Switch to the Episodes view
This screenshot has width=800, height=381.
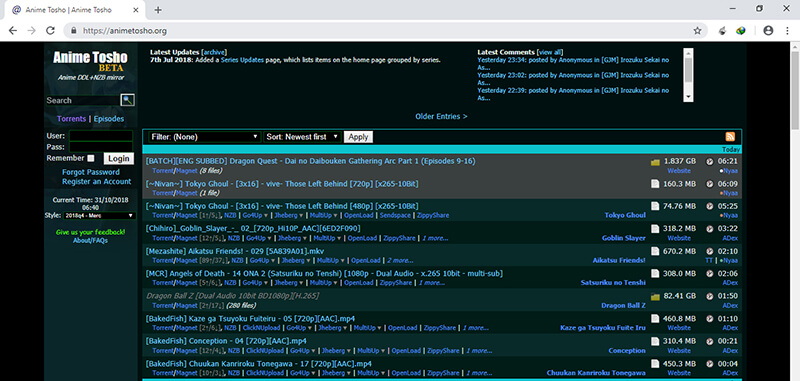click(x=109, y=119)
